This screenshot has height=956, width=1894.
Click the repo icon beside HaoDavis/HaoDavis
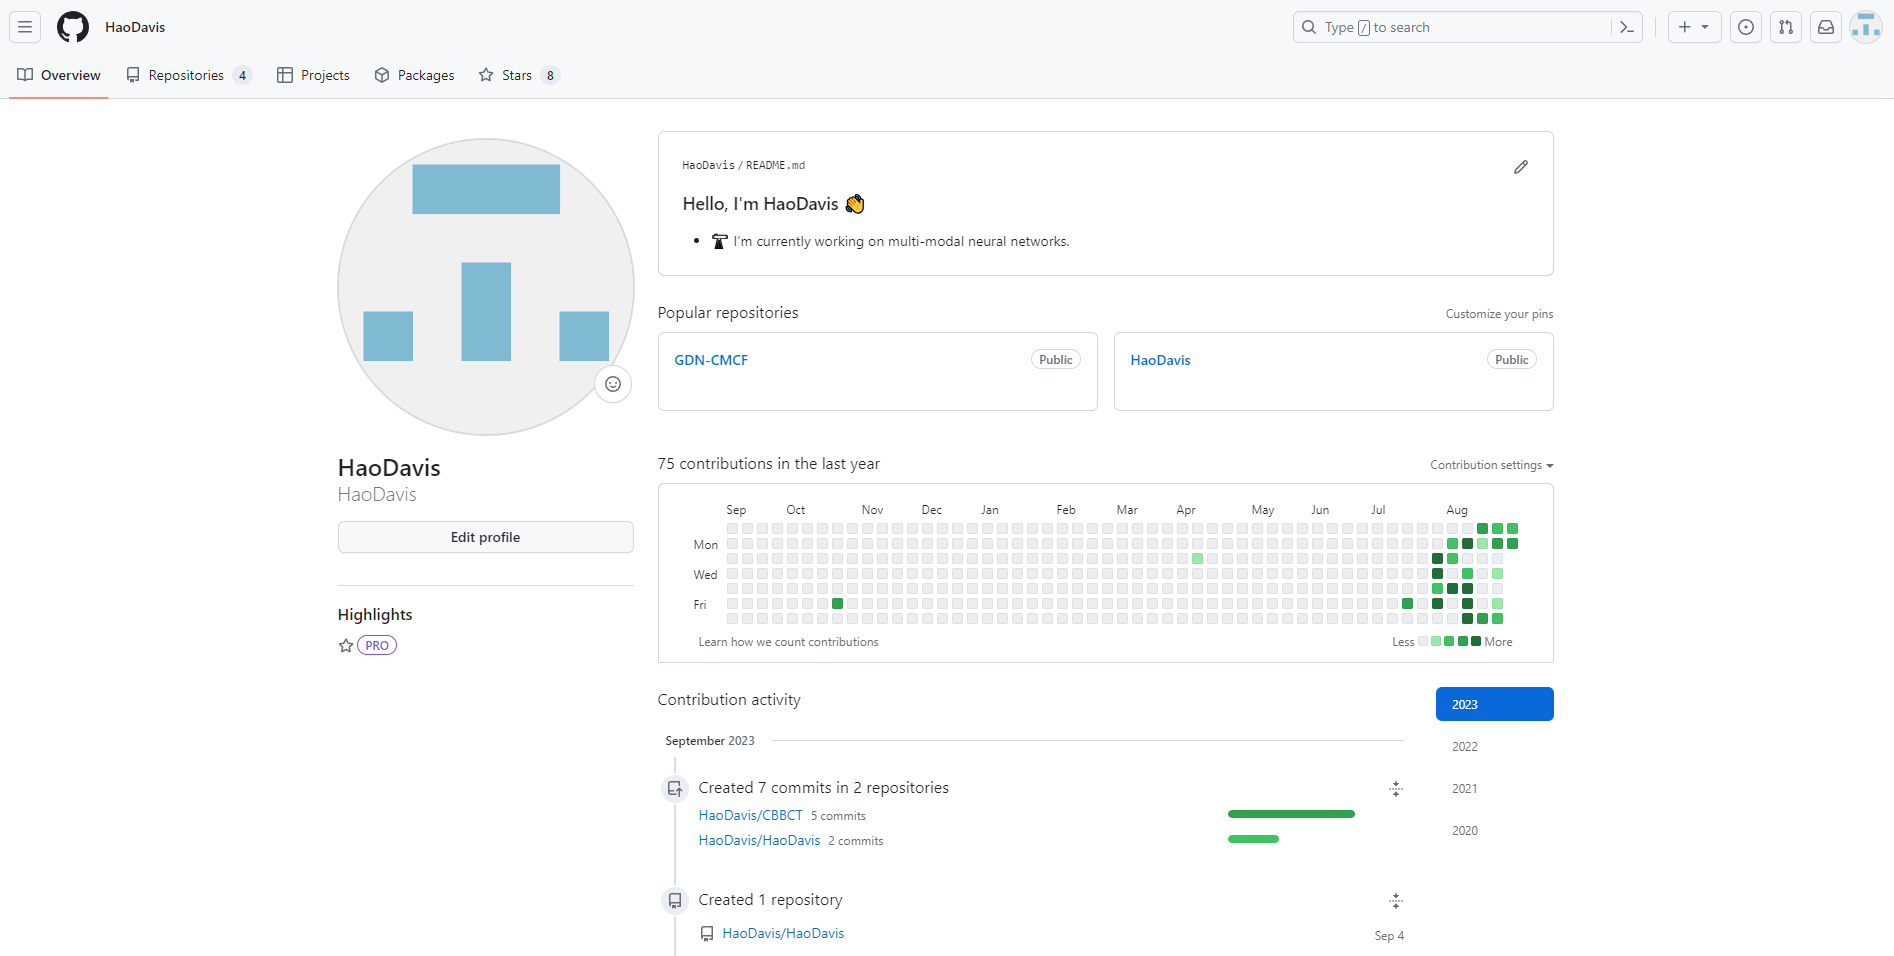(707, 933)
